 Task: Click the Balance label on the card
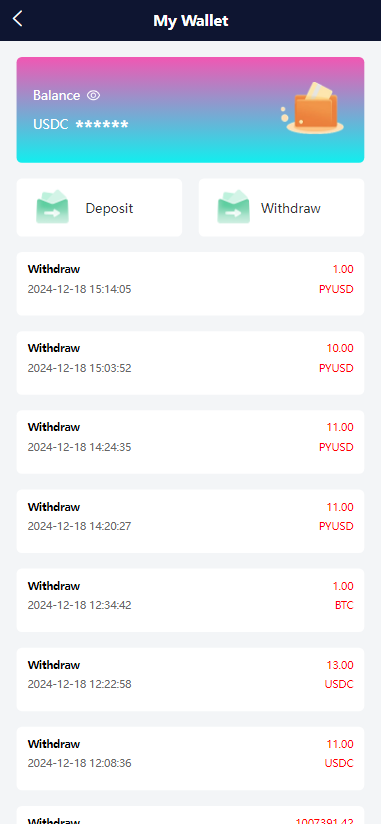tap(56, 95)
